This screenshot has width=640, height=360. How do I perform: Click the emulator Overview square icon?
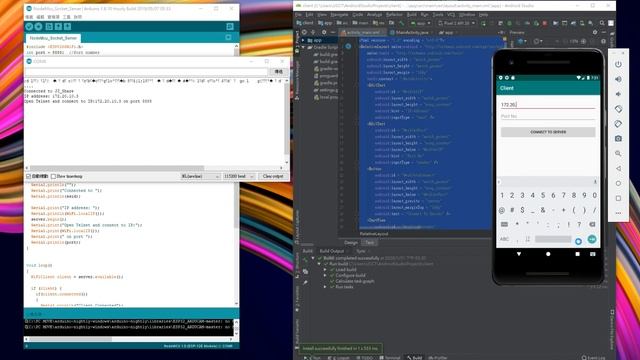[x=618, y=198]
